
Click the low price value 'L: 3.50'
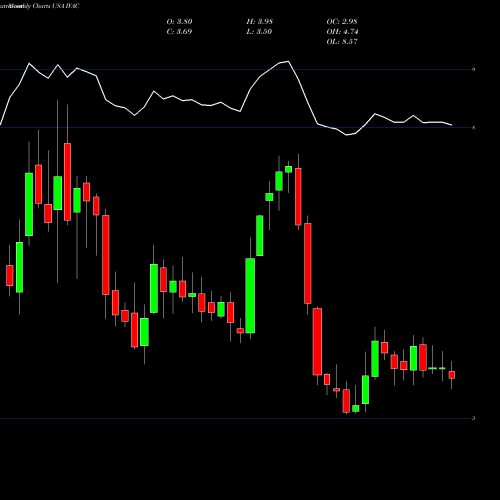point(259,32)
